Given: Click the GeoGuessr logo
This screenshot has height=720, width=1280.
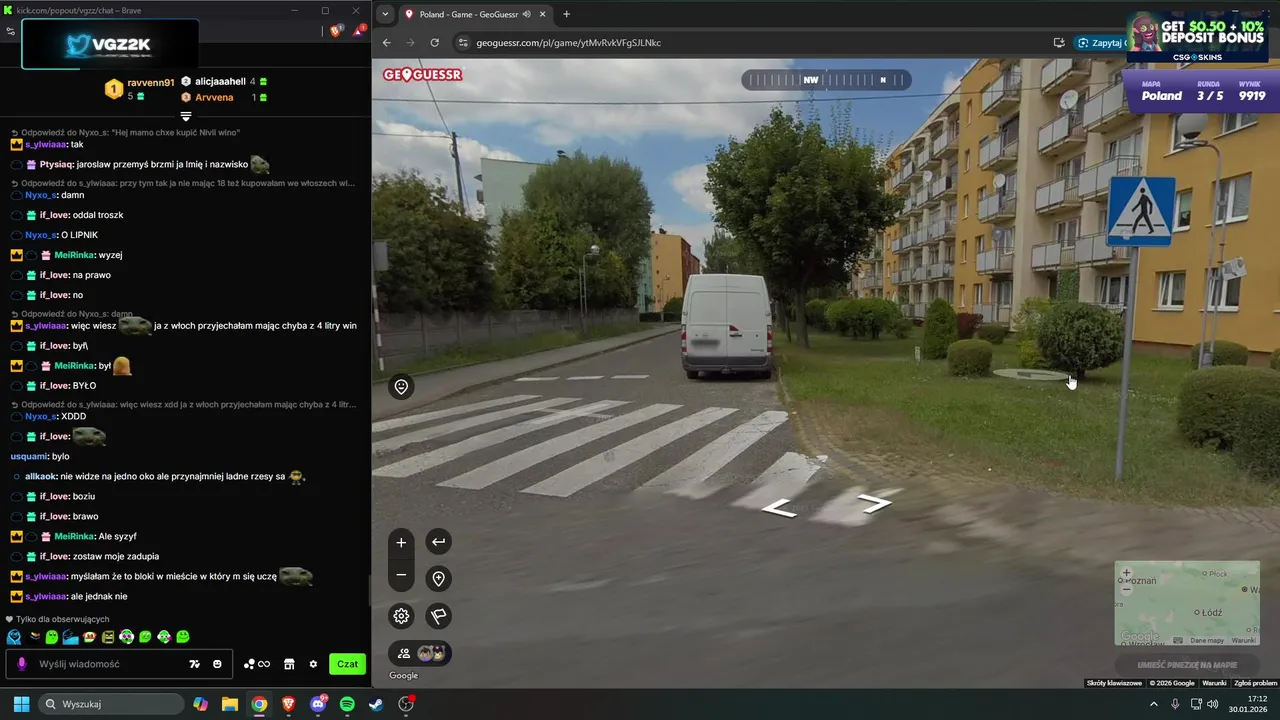Looking at the screenshot, I should coord(423,74).
